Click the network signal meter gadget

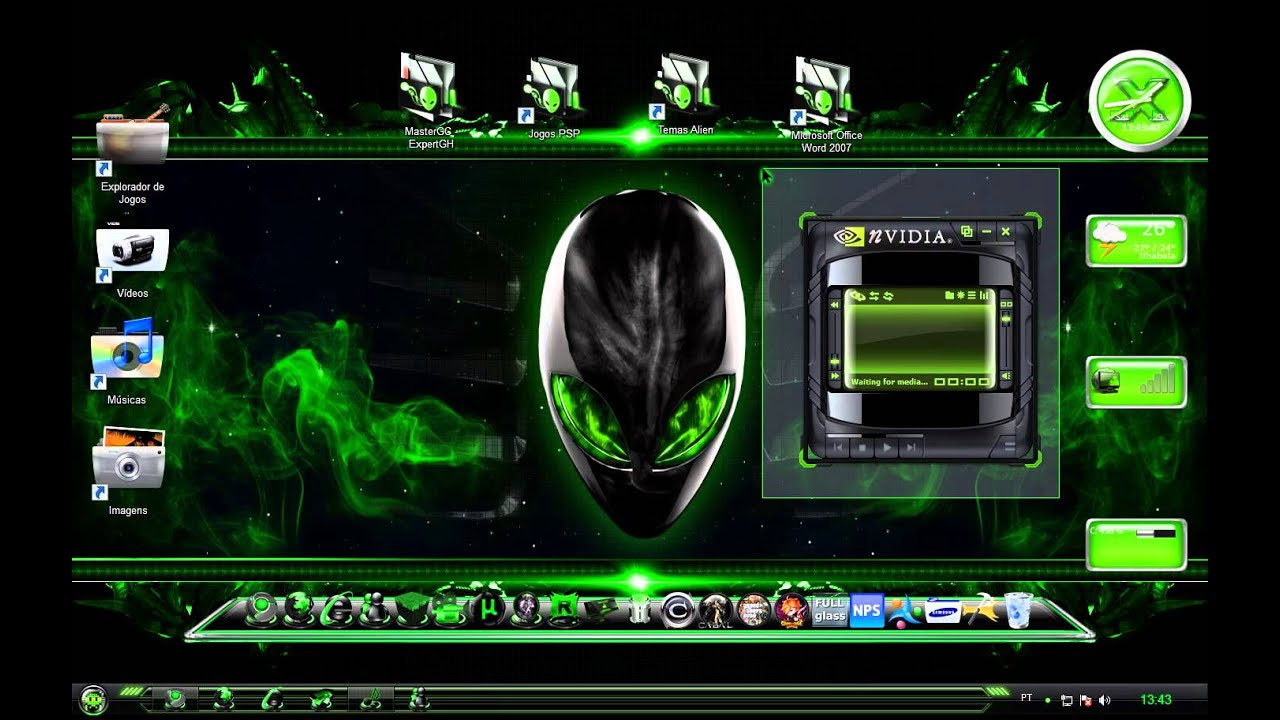point(1136,382)
